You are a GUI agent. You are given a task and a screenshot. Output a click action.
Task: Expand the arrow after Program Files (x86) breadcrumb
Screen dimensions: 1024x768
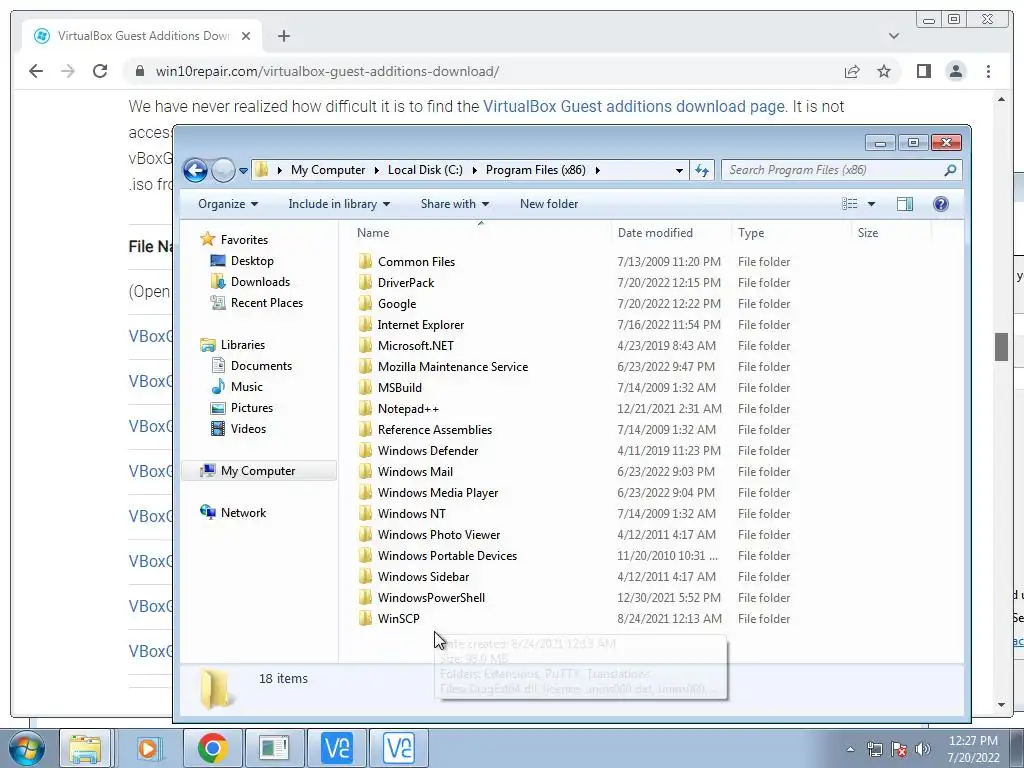pos(597,170)
